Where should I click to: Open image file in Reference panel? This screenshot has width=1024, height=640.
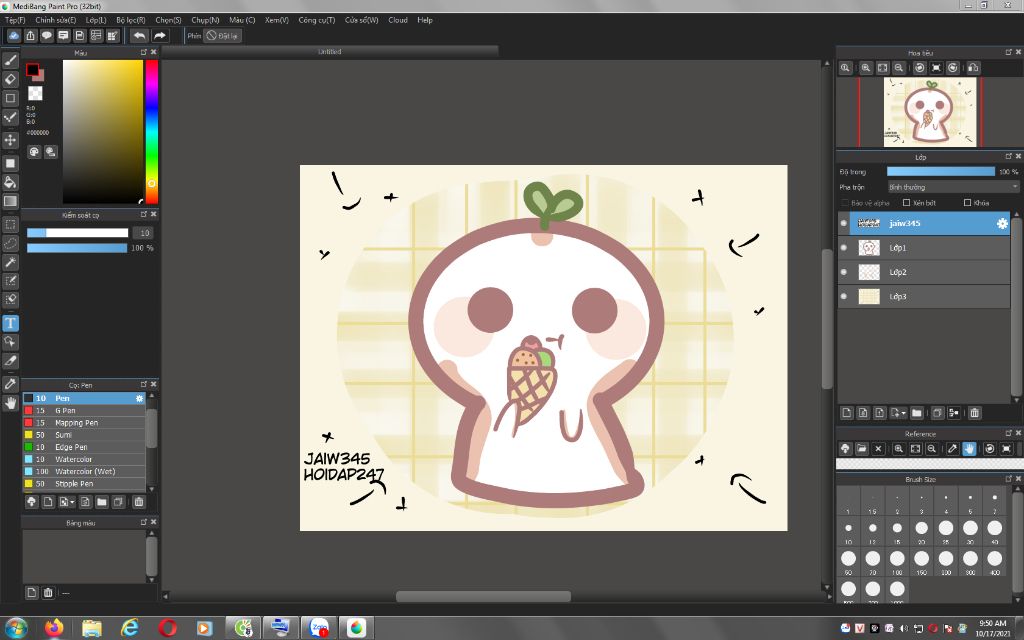[862, 449]
